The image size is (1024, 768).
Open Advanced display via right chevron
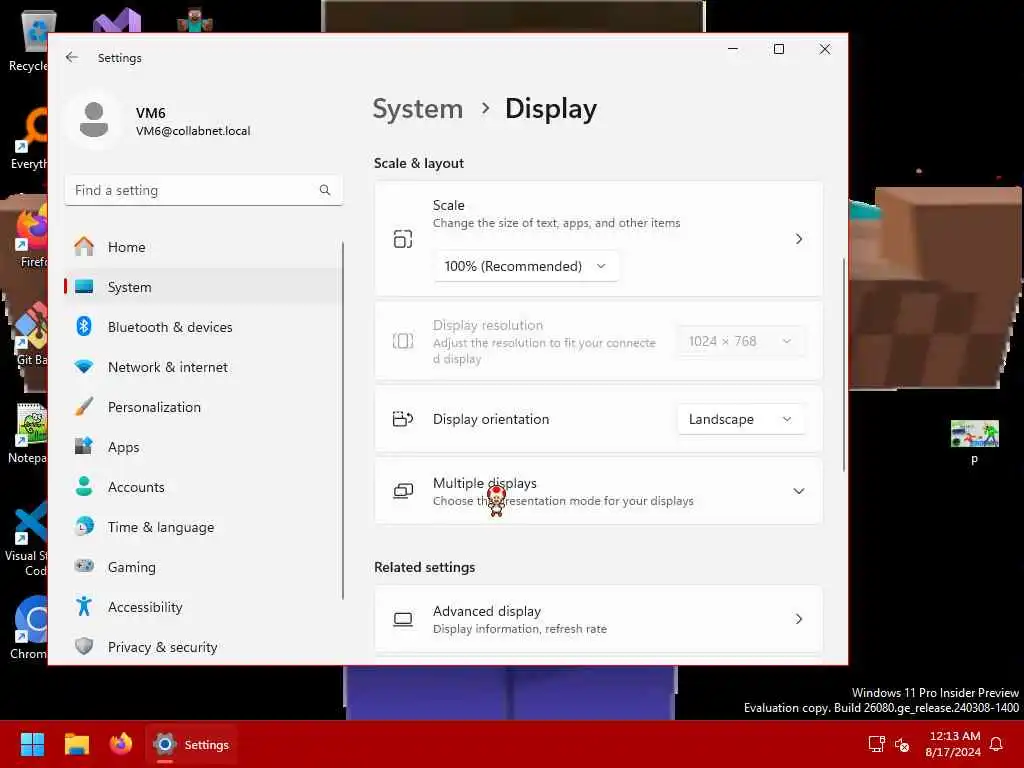(x=799, y=619)
